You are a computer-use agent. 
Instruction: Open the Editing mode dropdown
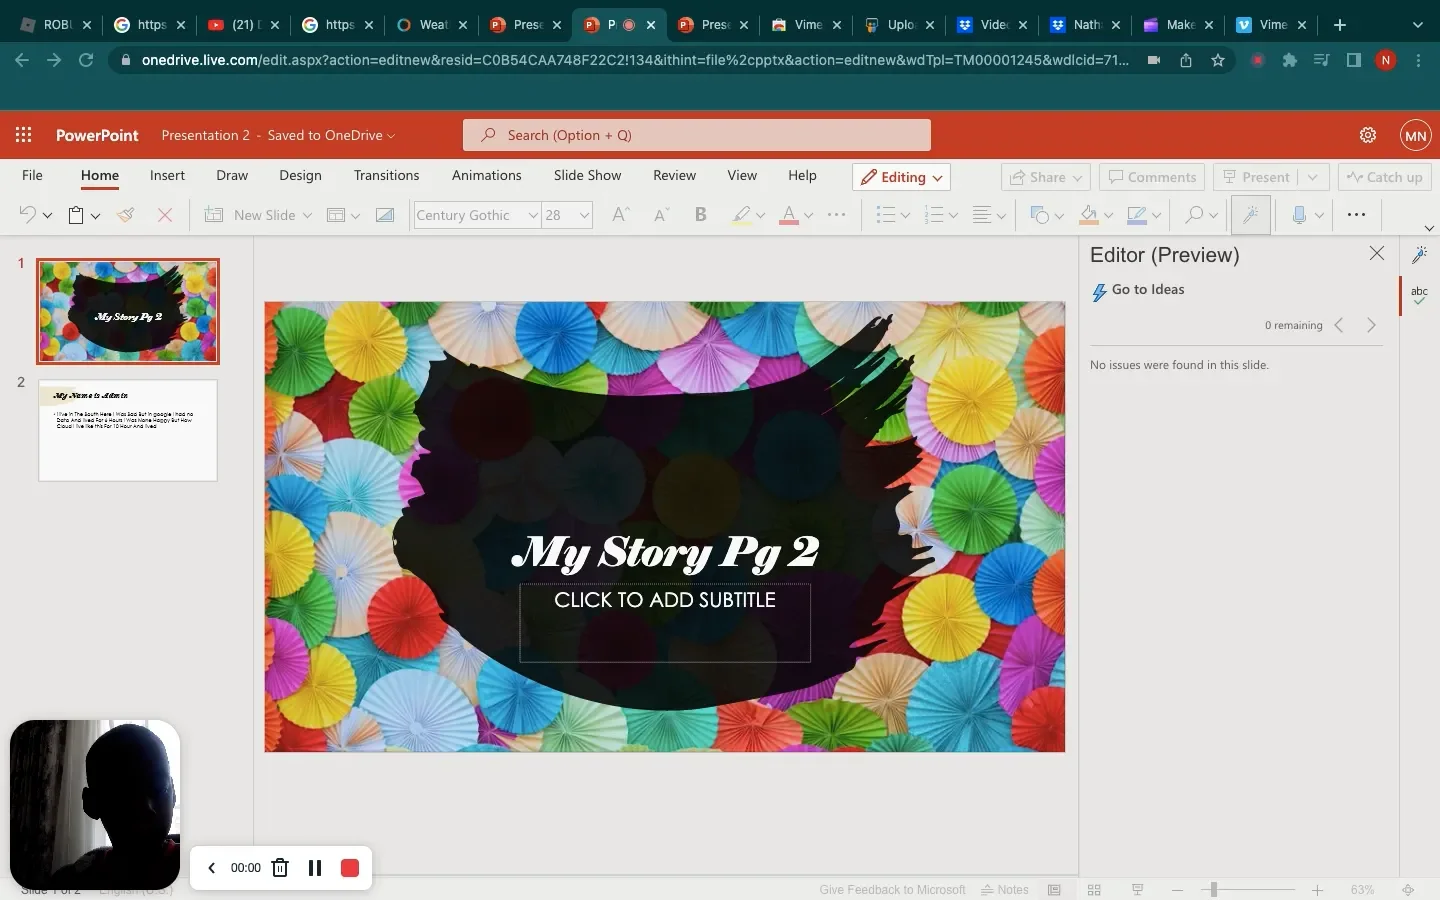pyautogui.click(x=901, y=177)
